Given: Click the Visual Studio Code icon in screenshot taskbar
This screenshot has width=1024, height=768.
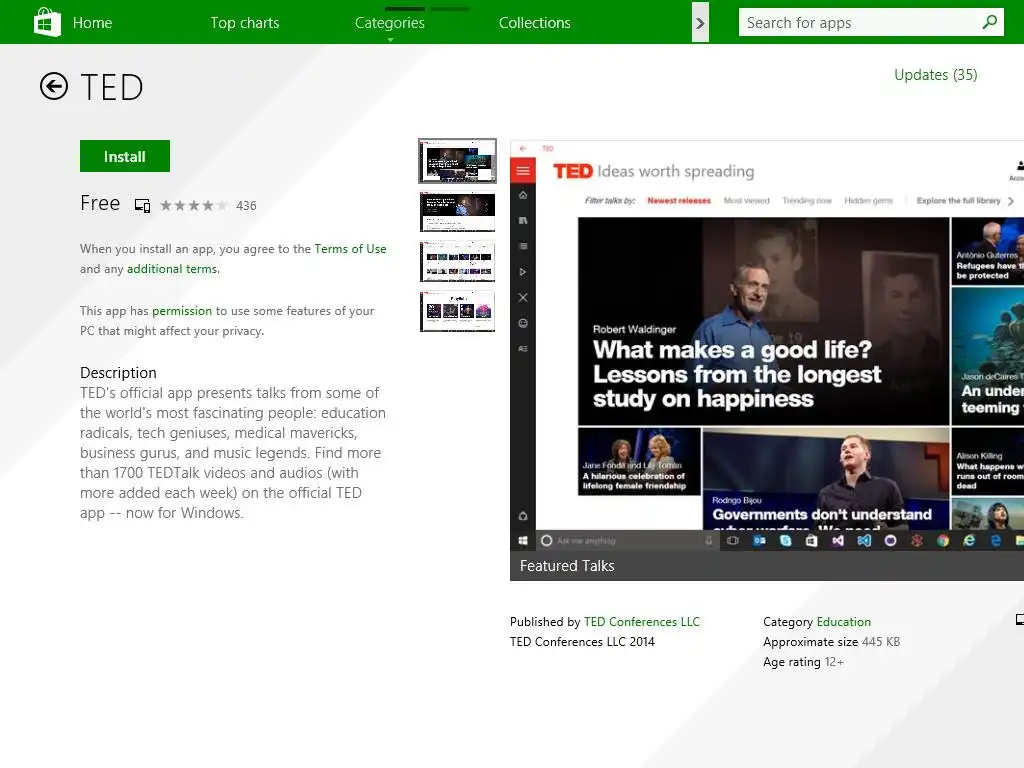Looking at the screenshot, I should [x=864, y=541].
